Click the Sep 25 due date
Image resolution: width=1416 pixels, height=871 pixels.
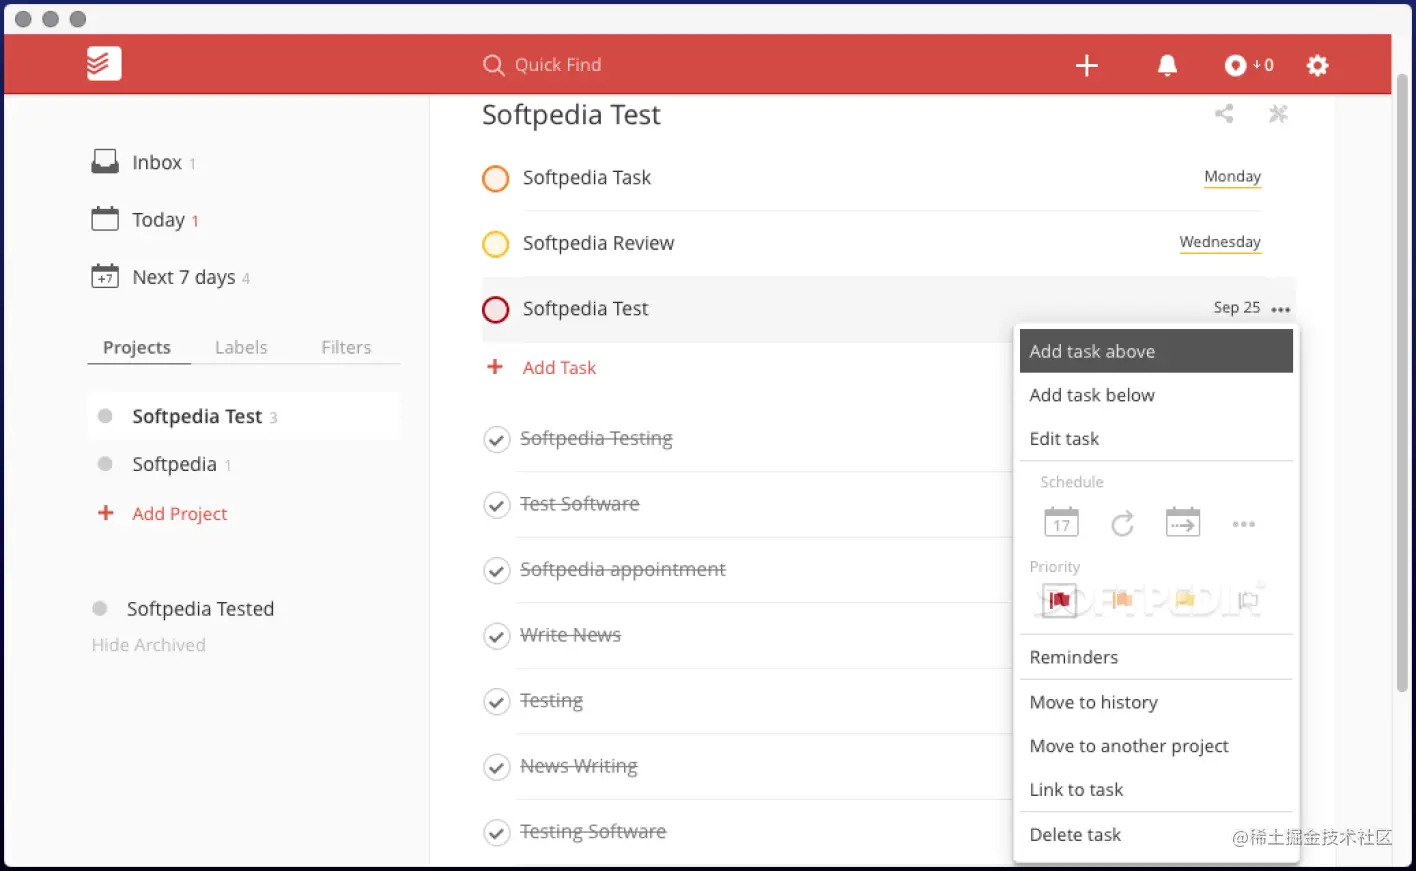(1237, 308)
